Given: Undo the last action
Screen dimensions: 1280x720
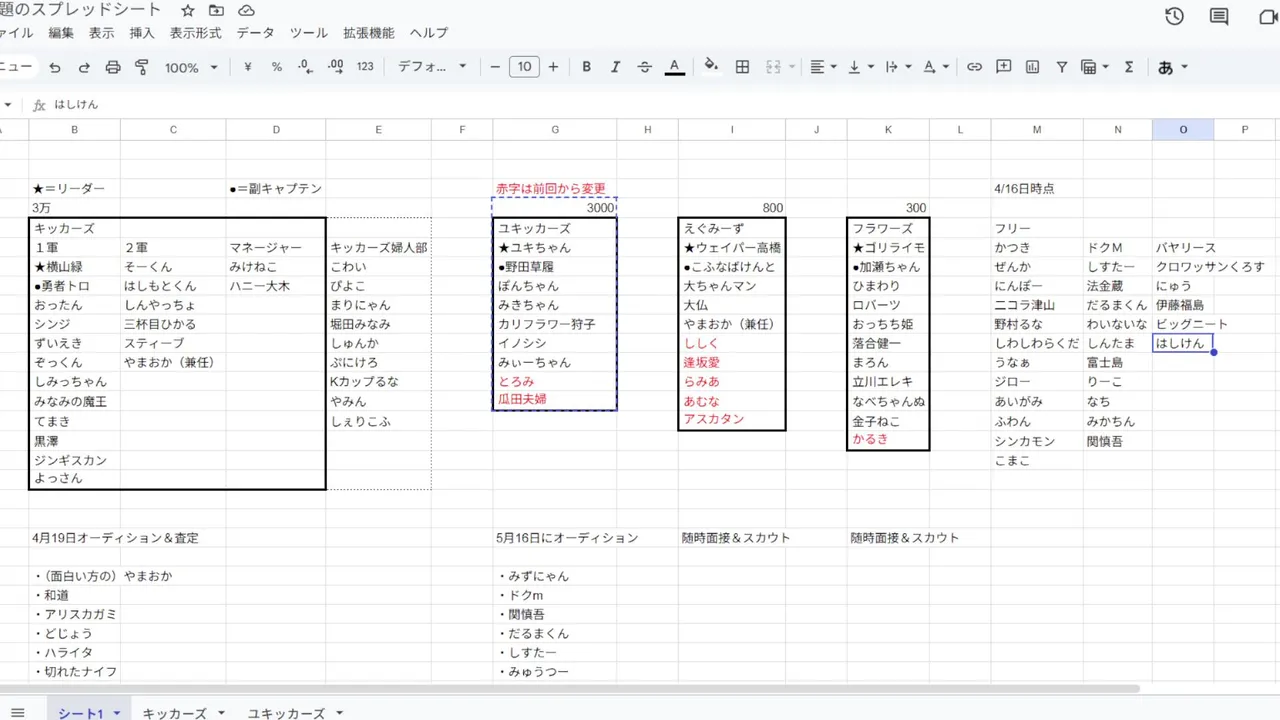Looking at the screenshot, I should [55, 67].
